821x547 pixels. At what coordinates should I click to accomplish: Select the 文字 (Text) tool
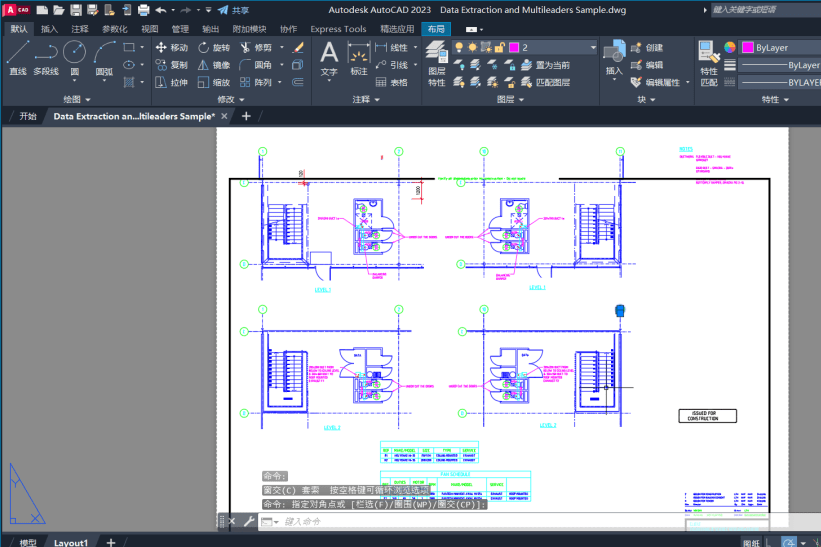point(329,59)
